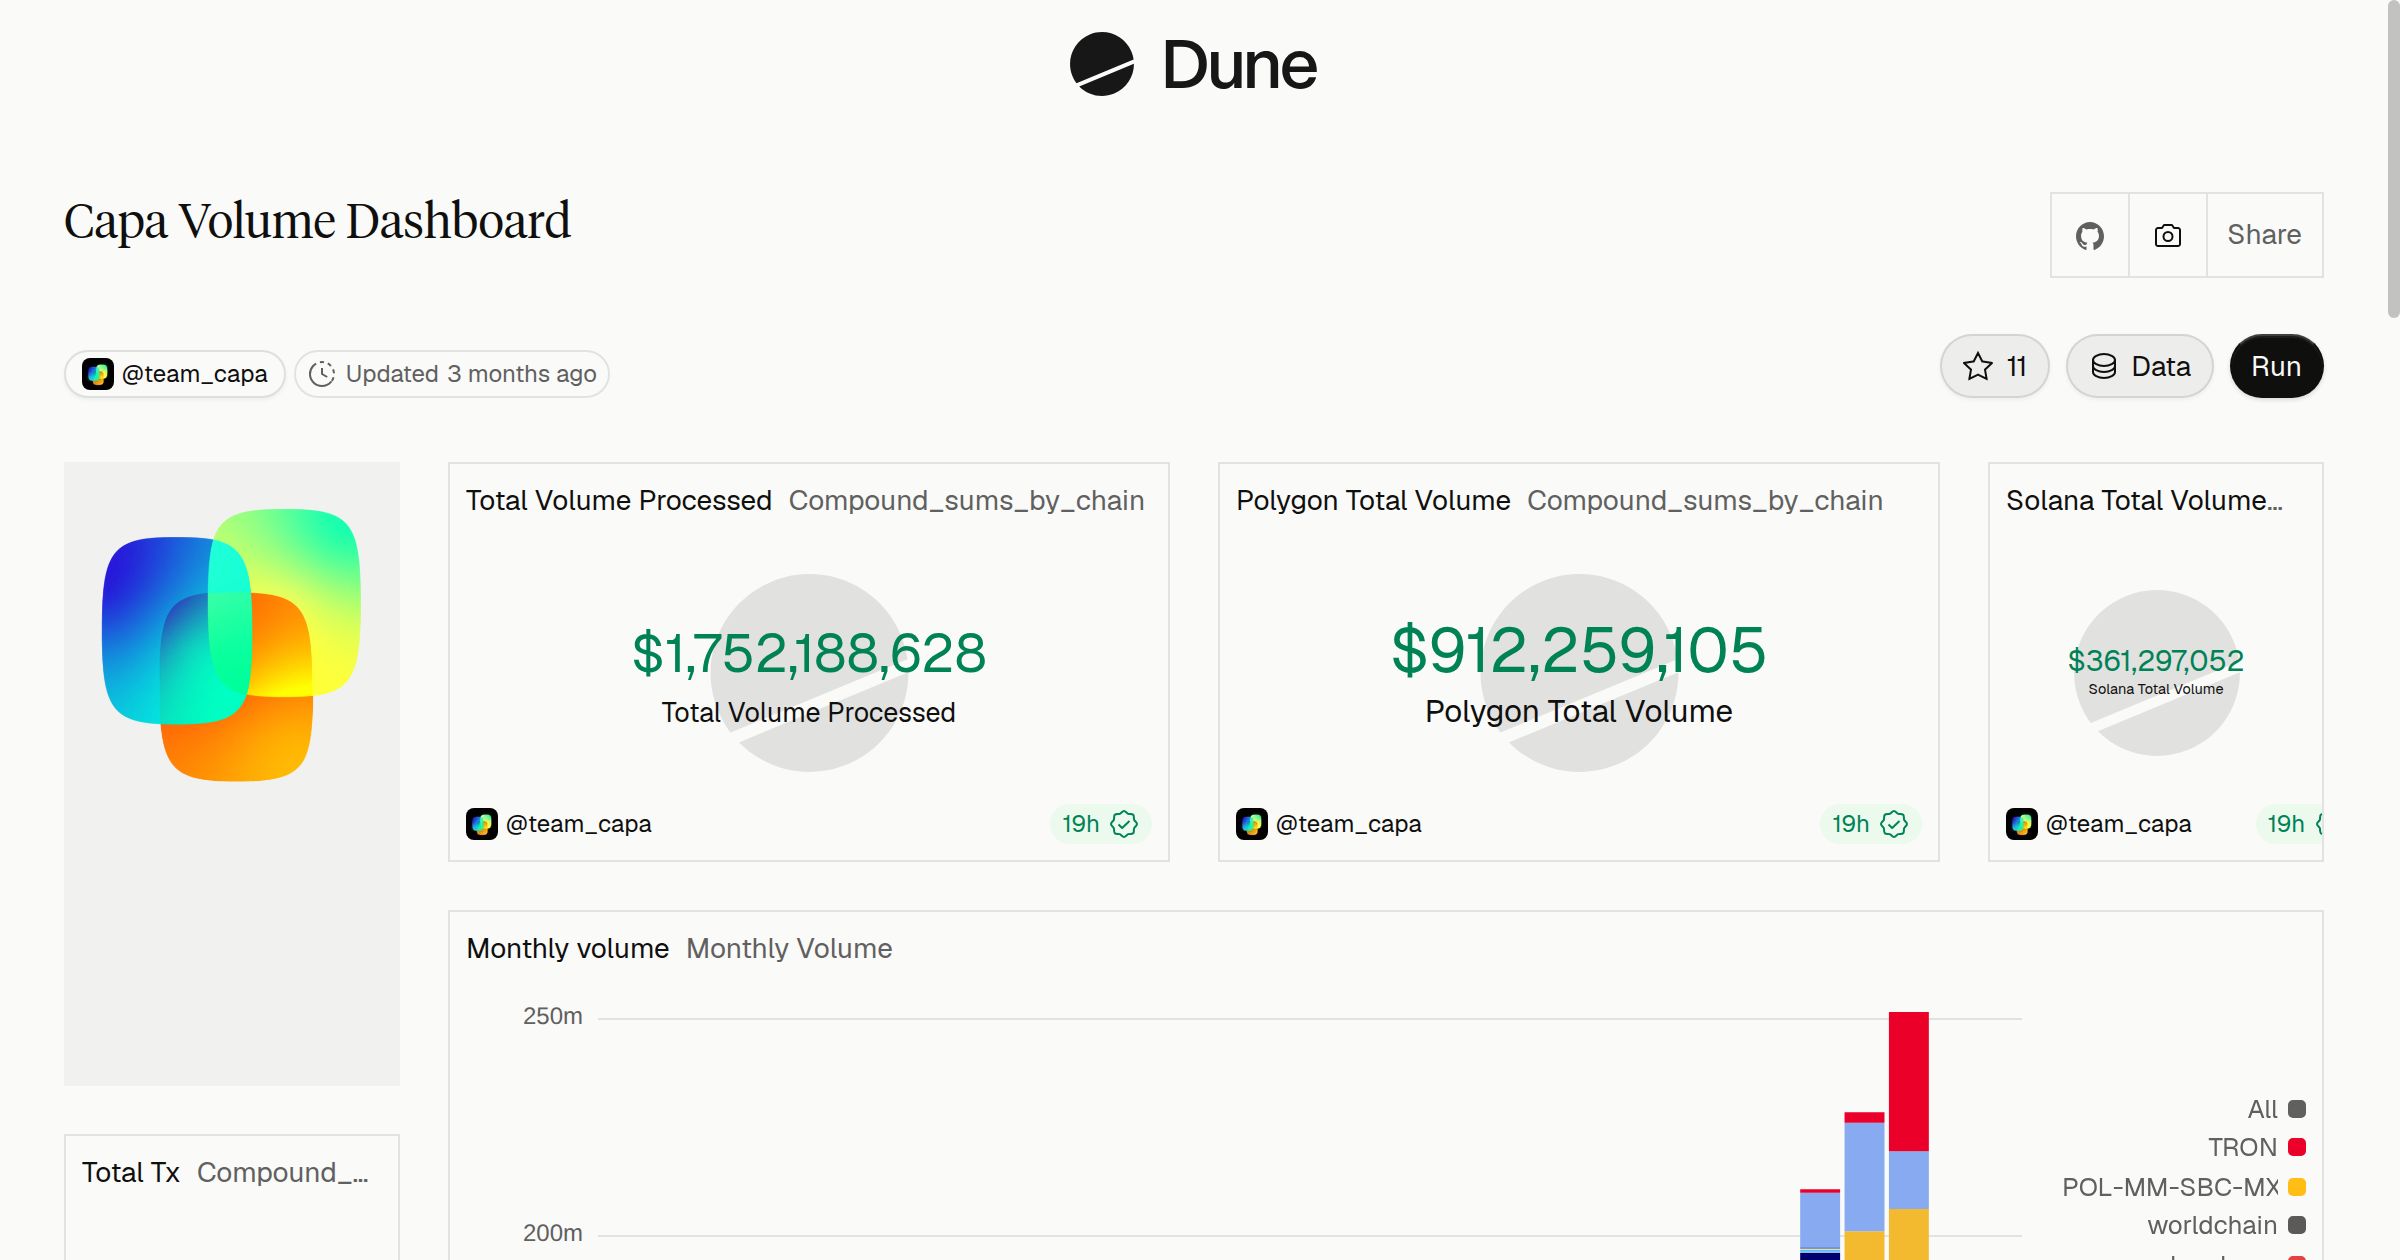Screen dimensions: 2400x1260
Task: Click the $1,752,188,628 total volume value
Action: (x=809, y=653)
